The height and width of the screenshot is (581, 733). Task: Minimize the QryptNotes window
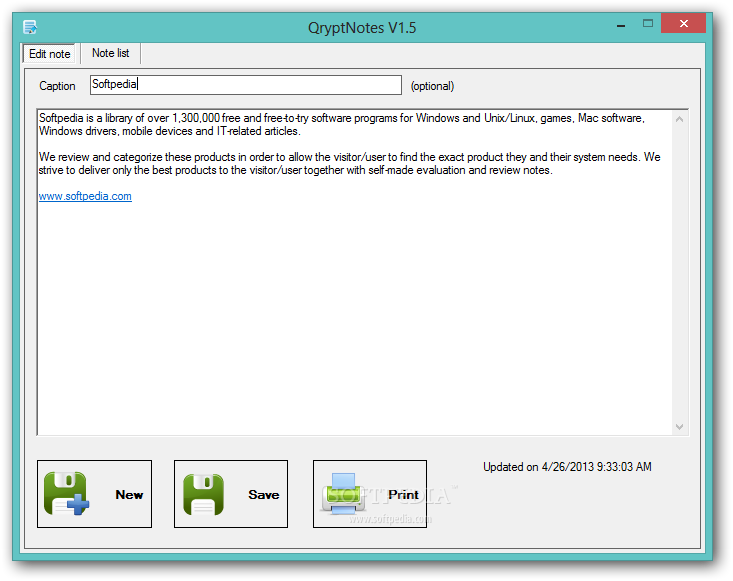pos(621,24)
